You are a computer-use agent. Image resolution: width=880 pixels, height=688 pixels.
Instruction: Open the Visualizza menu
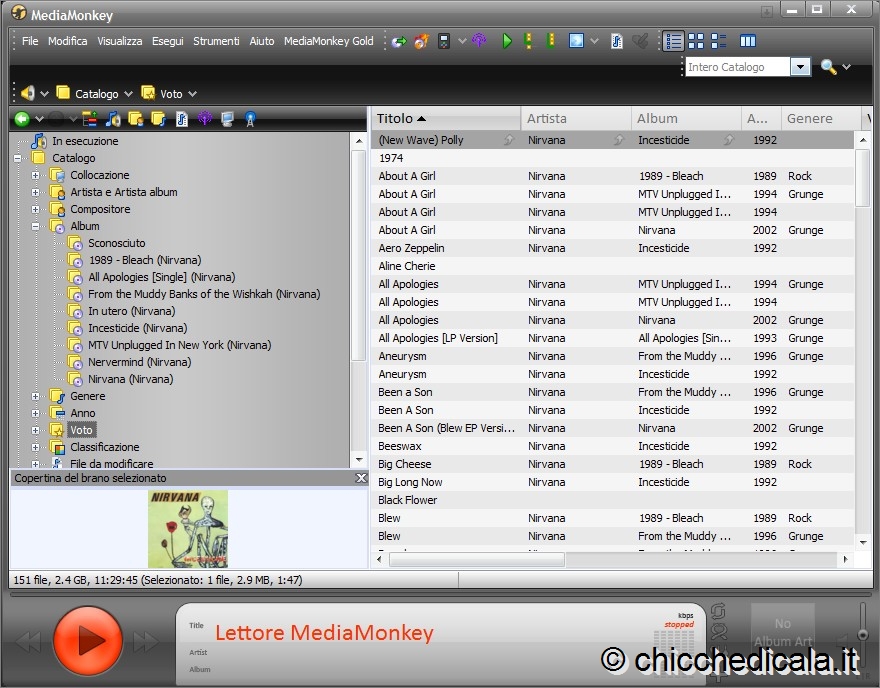(x=120, y=41)
